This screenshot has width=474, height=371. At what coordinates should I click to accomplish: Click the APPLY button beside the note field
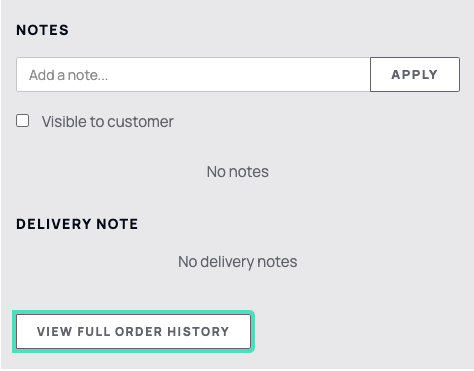(x=415, y=75)
